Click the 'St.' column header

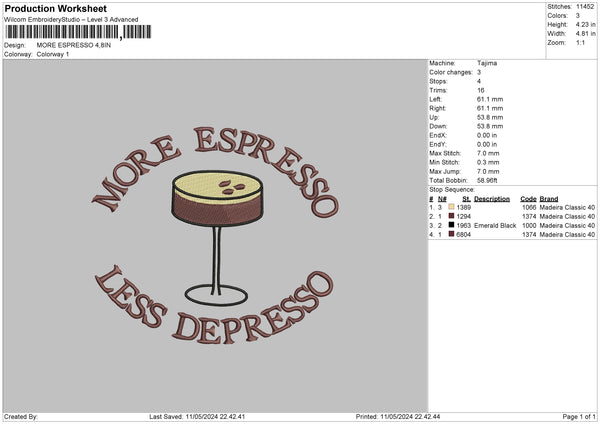click(x=466, y=199)
